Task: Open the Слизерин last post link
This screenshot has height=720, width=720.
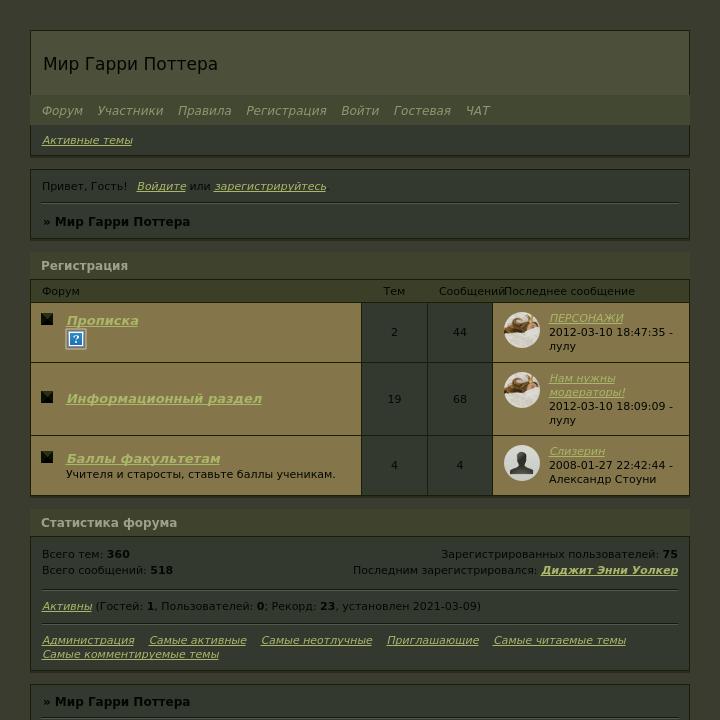Action: click(x=577, y=451)
